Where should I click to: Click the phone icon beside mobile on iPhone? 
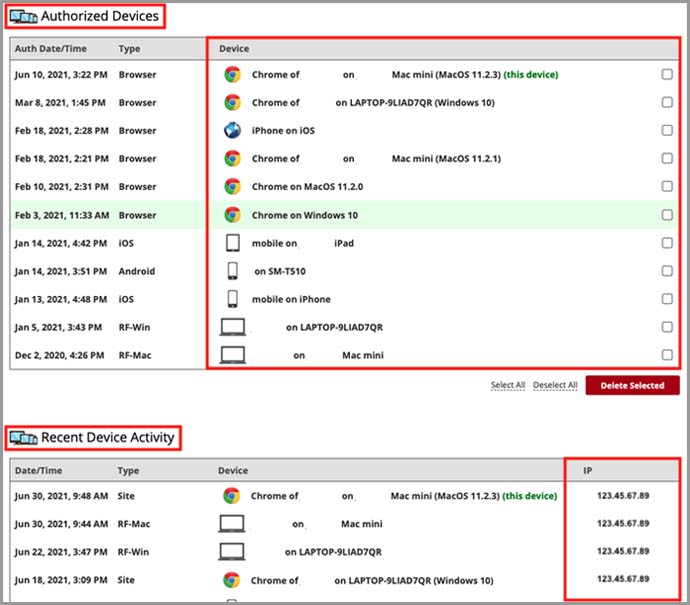tap(232, 299)
